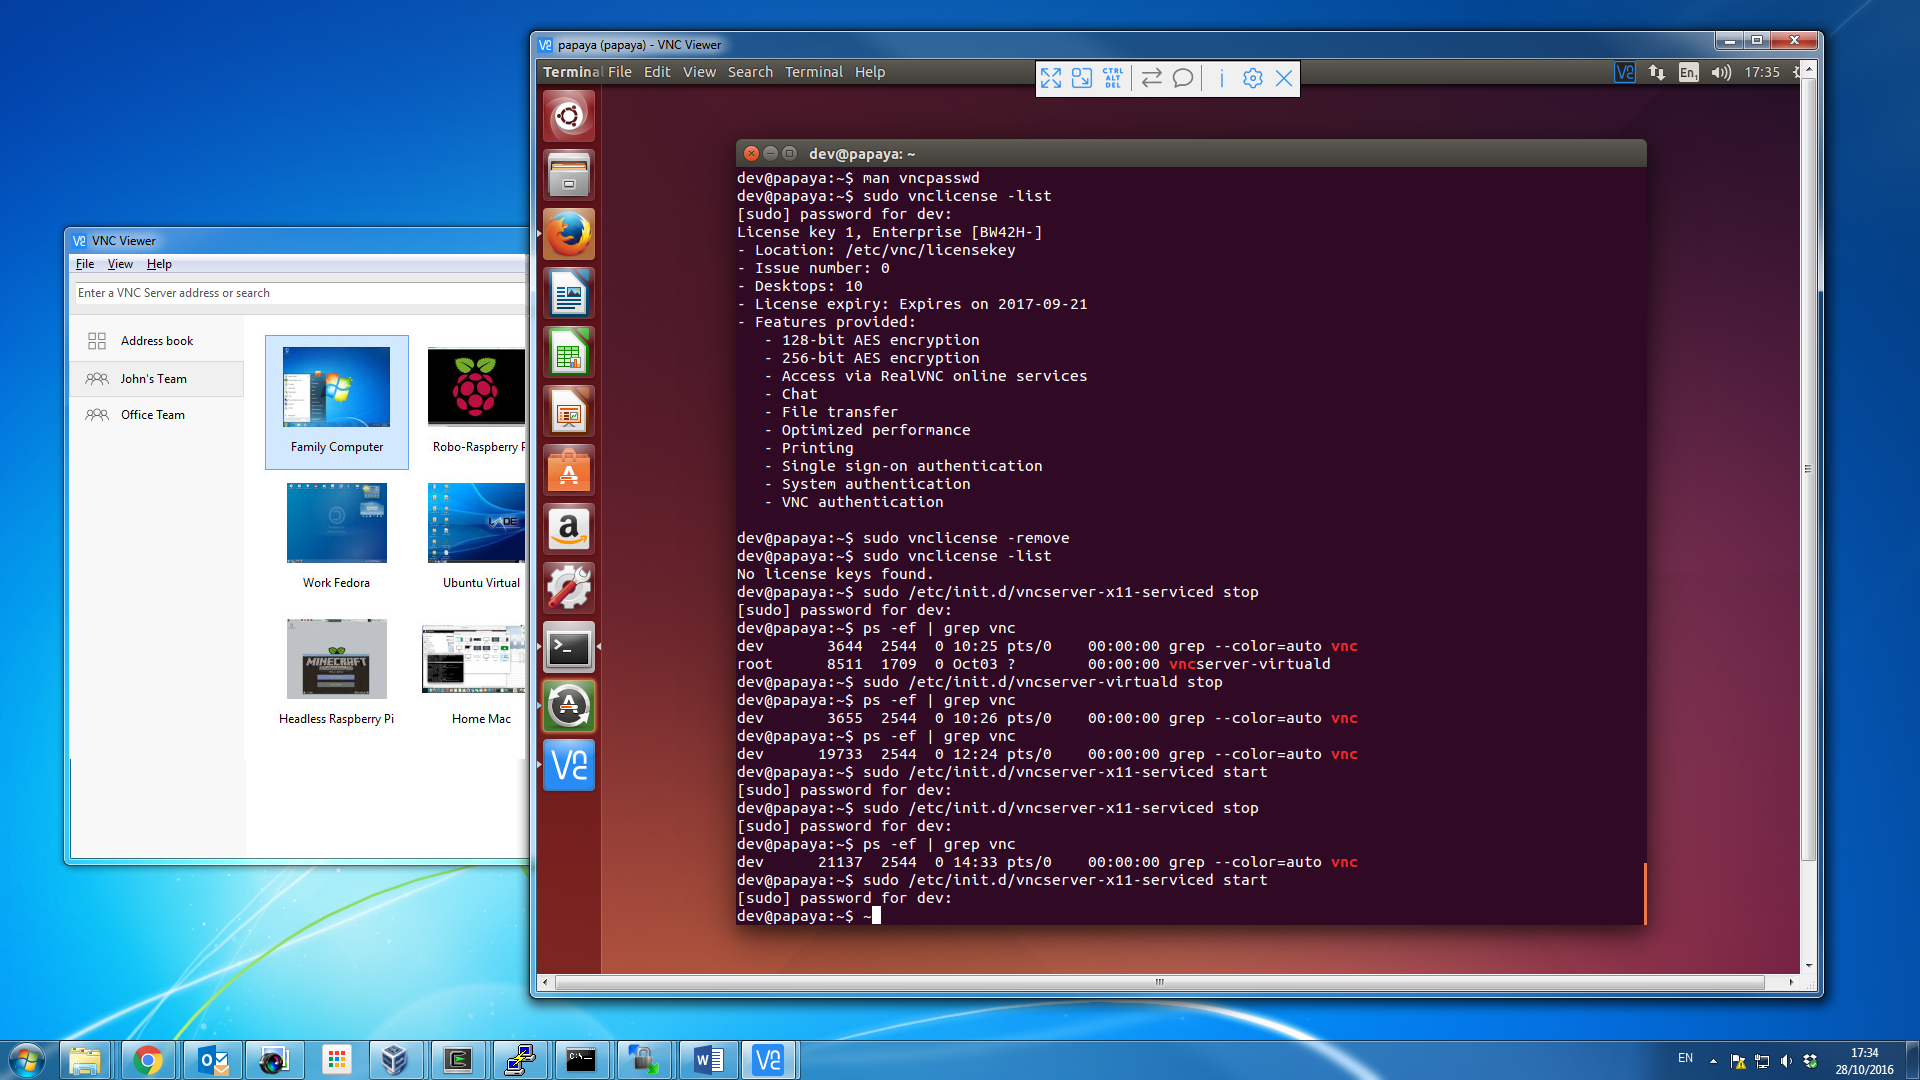Click the VNC Server address search field
The image size is (1920, 1080).
click(300, 293)
